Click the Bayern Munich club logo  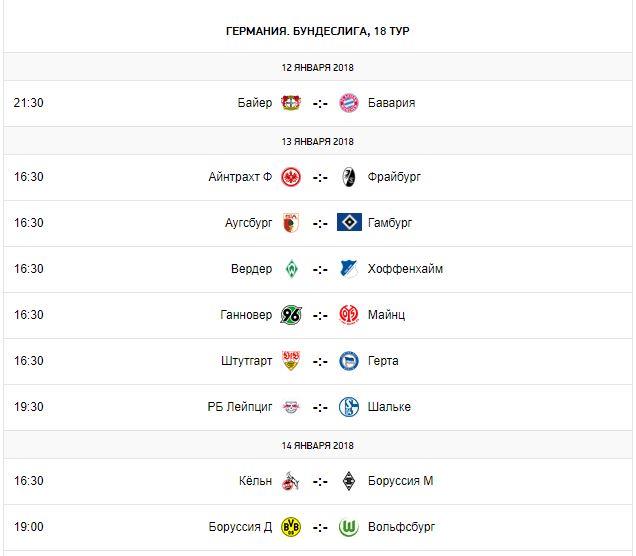(x=348, y=103)
